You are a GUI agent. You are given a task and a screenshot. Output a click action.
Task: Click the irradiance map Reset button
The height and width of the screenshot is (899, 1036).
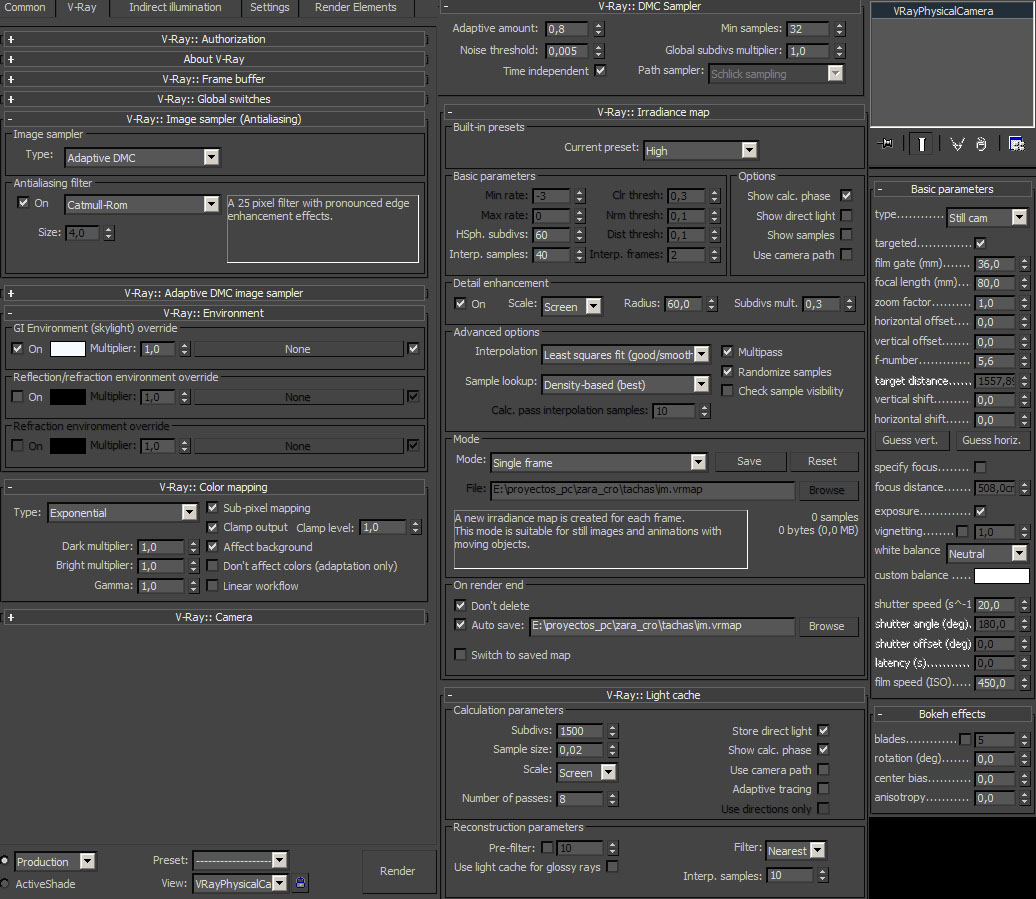(822, 461)
